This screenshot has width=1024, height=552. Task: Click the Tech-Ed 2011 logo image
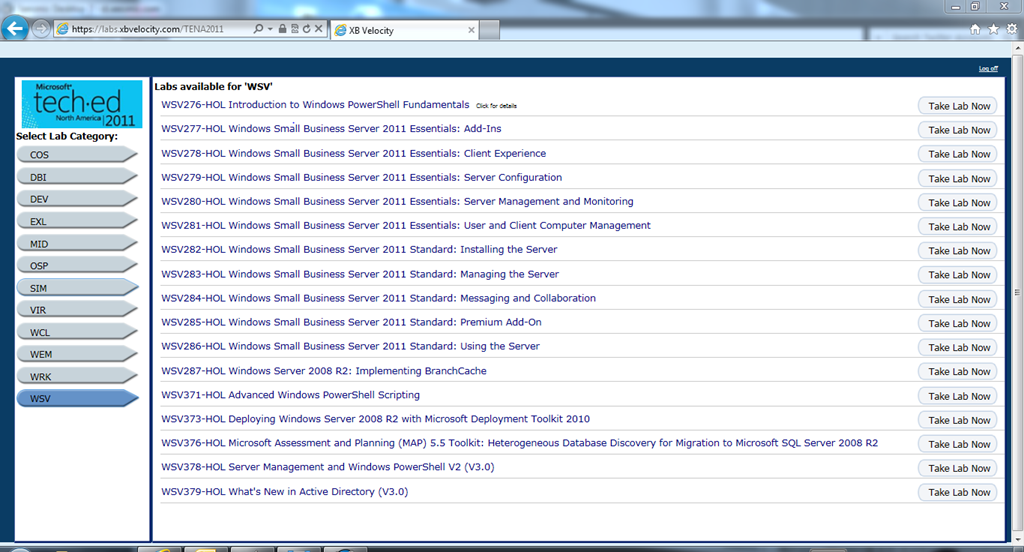pyautogui.click(x=82, y=104)
